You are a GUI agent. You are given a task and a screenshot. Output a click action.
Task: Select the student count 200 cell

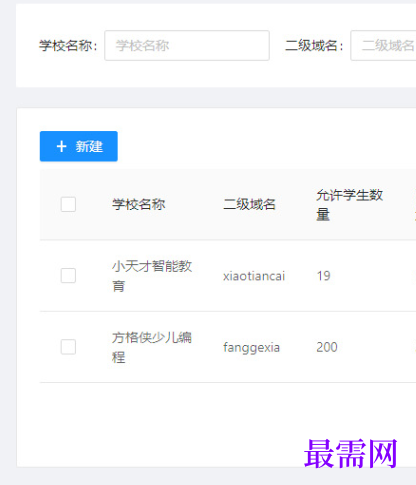click(327, 347)
